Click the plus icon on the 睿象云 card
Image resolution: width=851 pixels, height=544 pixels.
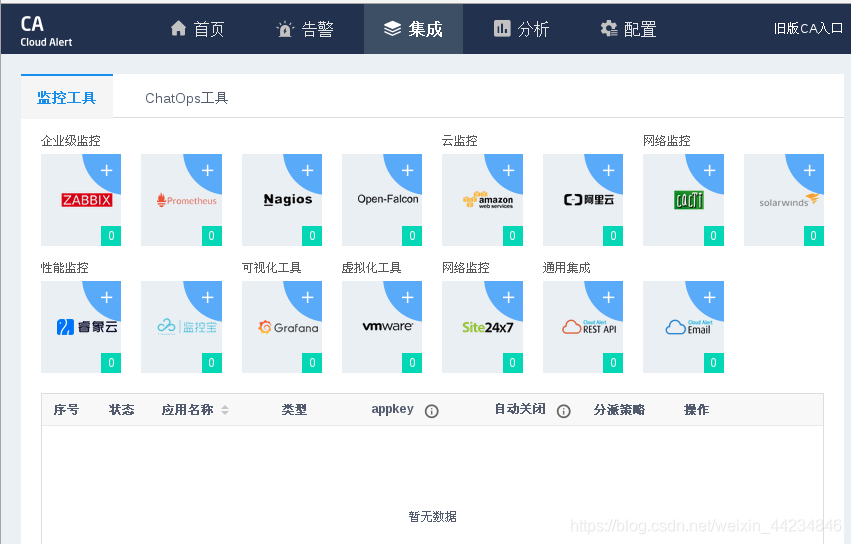(x=106, y=298)
